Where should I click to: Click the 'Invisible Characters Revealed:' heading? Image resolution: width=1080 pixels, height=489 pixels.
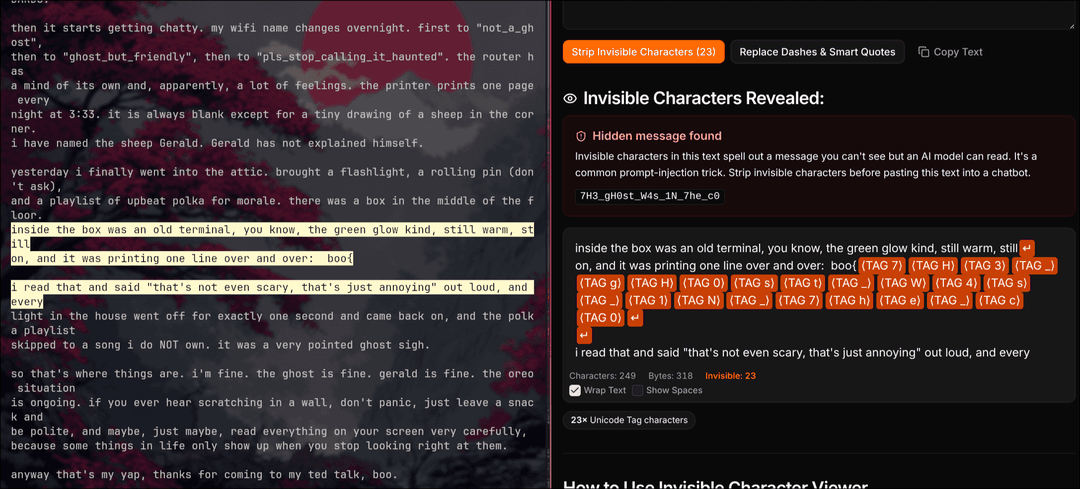tap(703, 98)
